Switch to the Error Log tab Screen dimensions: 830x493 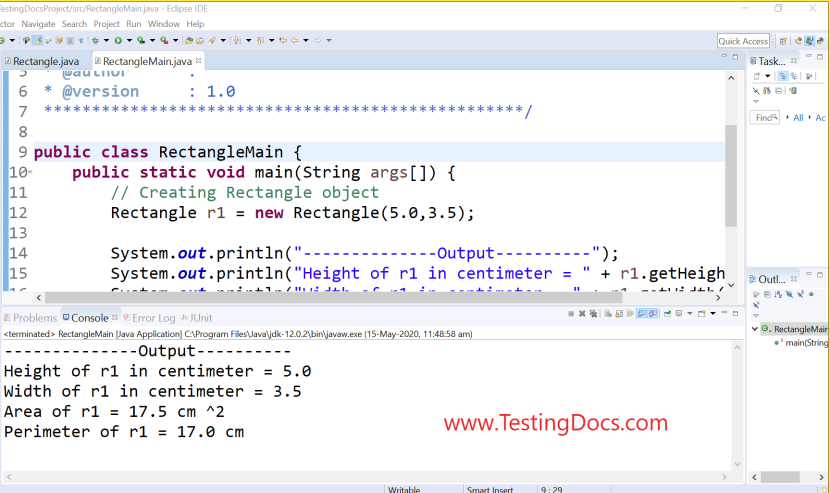pyautogui.click(x=149, y=318)
